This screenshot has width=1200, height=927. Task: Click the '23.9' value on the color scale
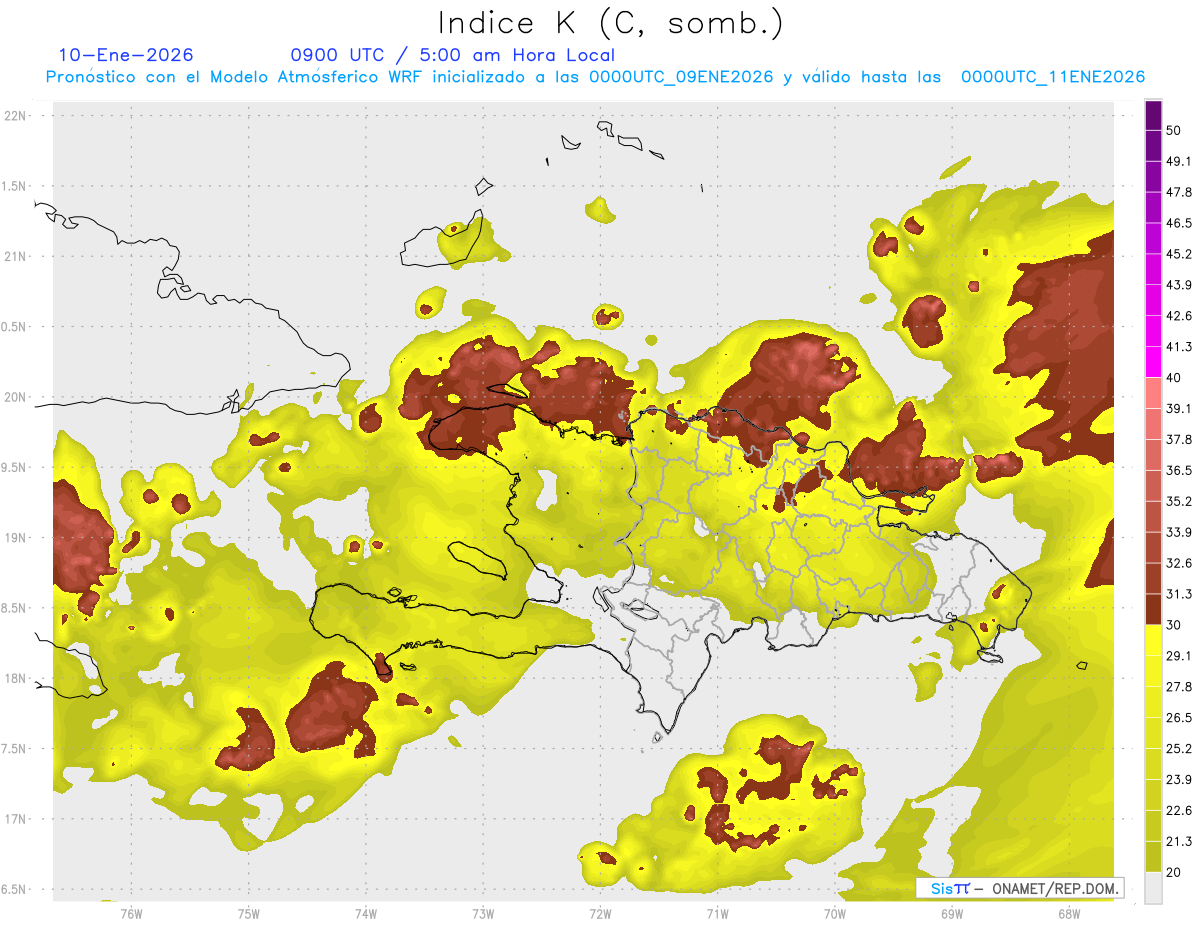click(1179, 779)
